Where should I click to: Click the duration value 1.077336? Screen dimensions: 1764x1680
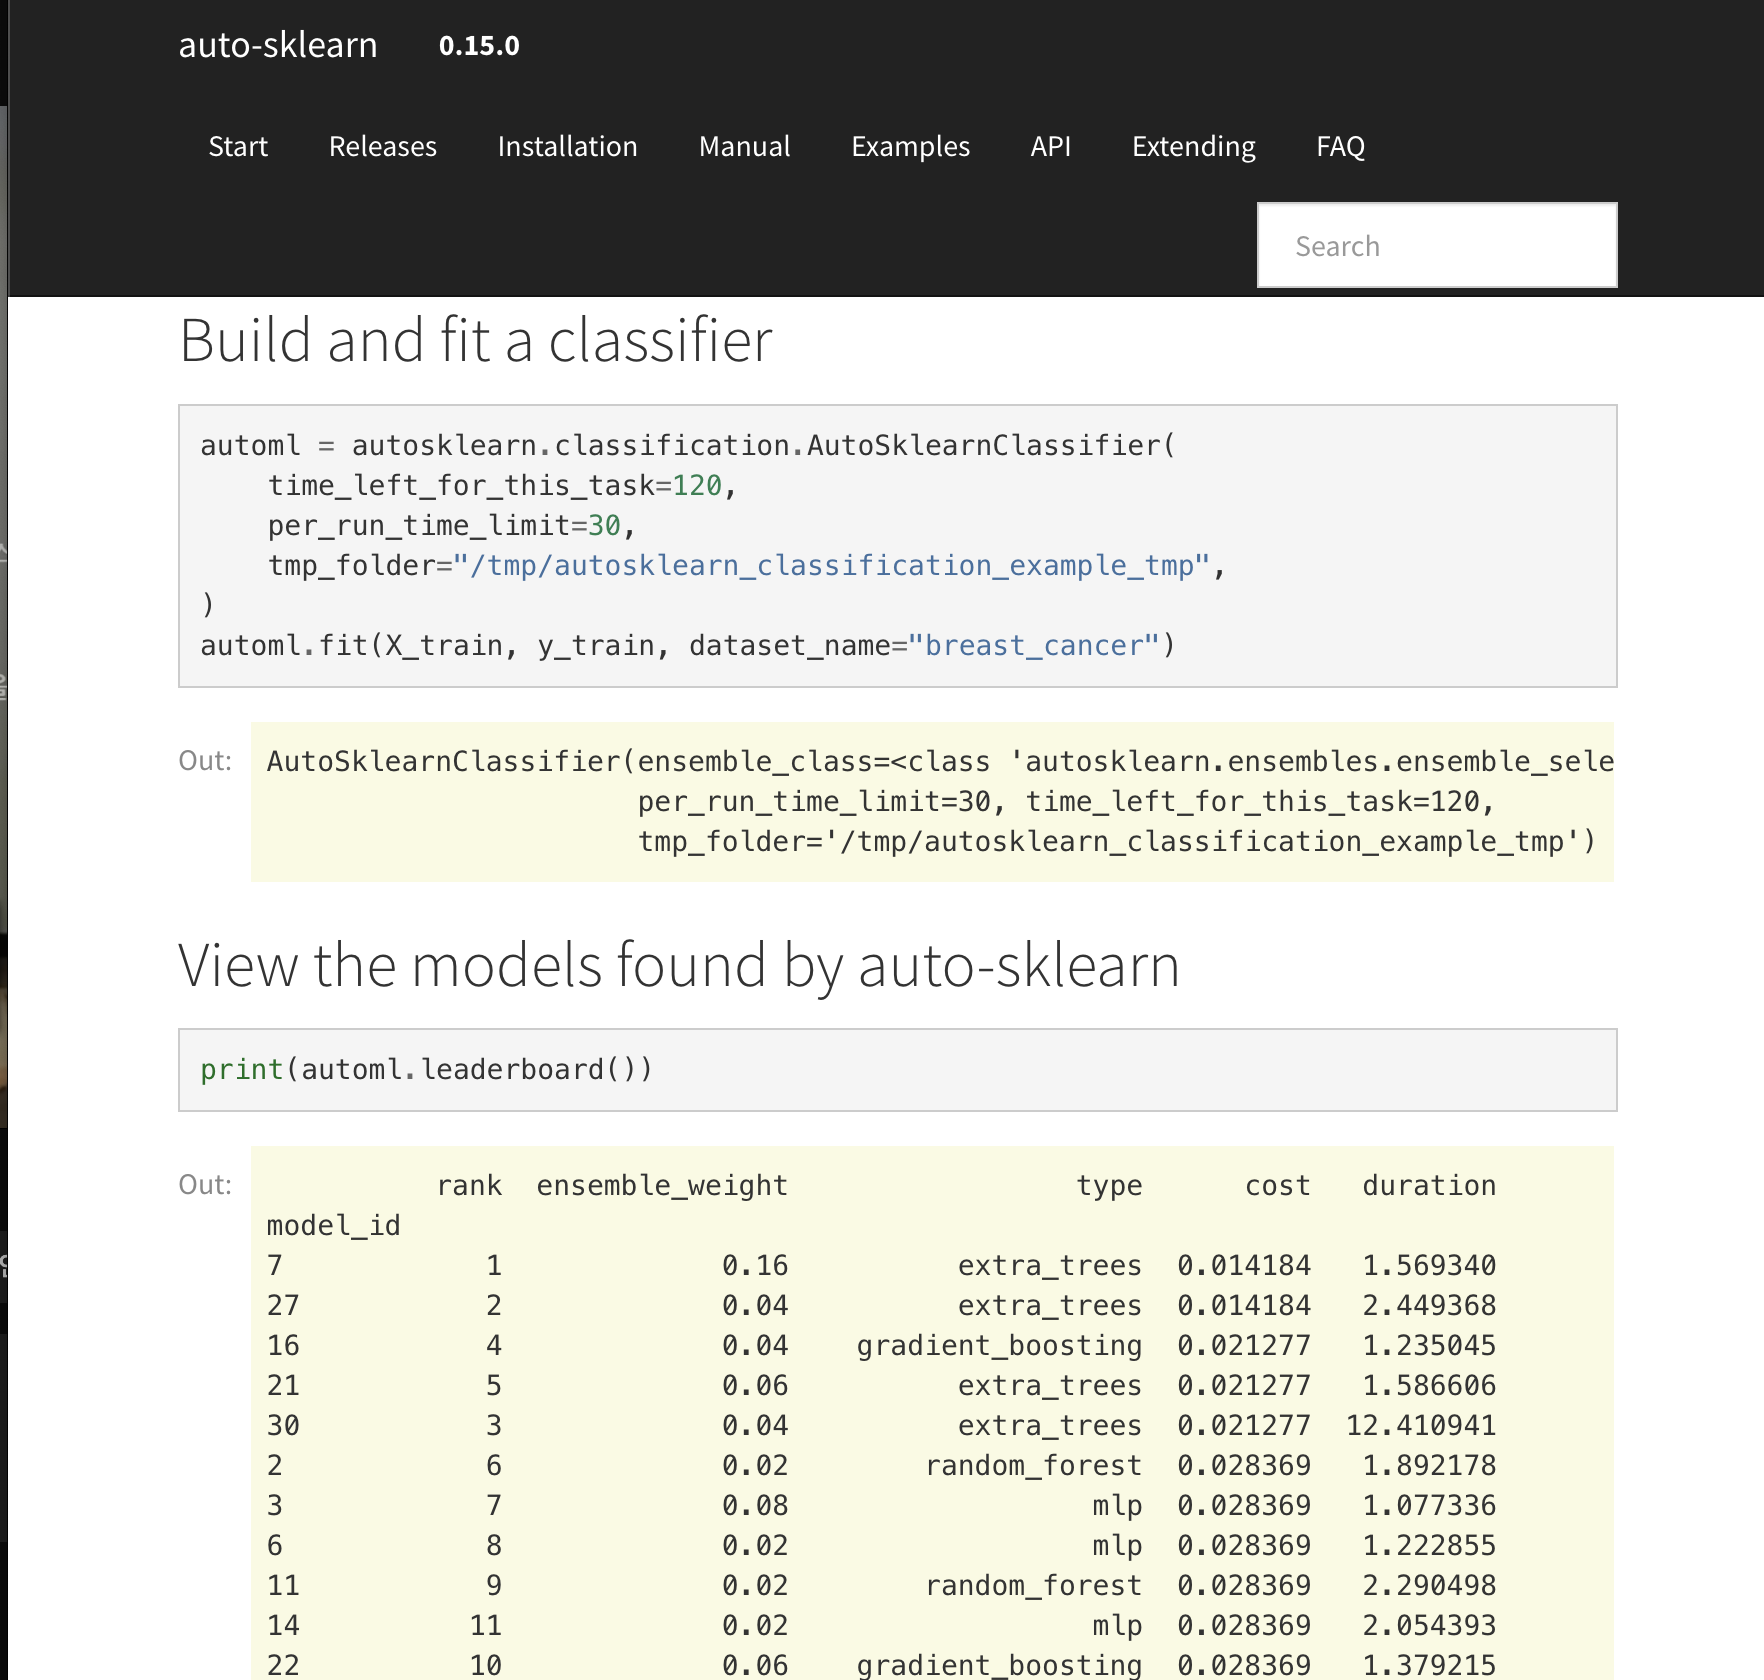pyautogui.click(x=1429, y=1505)
